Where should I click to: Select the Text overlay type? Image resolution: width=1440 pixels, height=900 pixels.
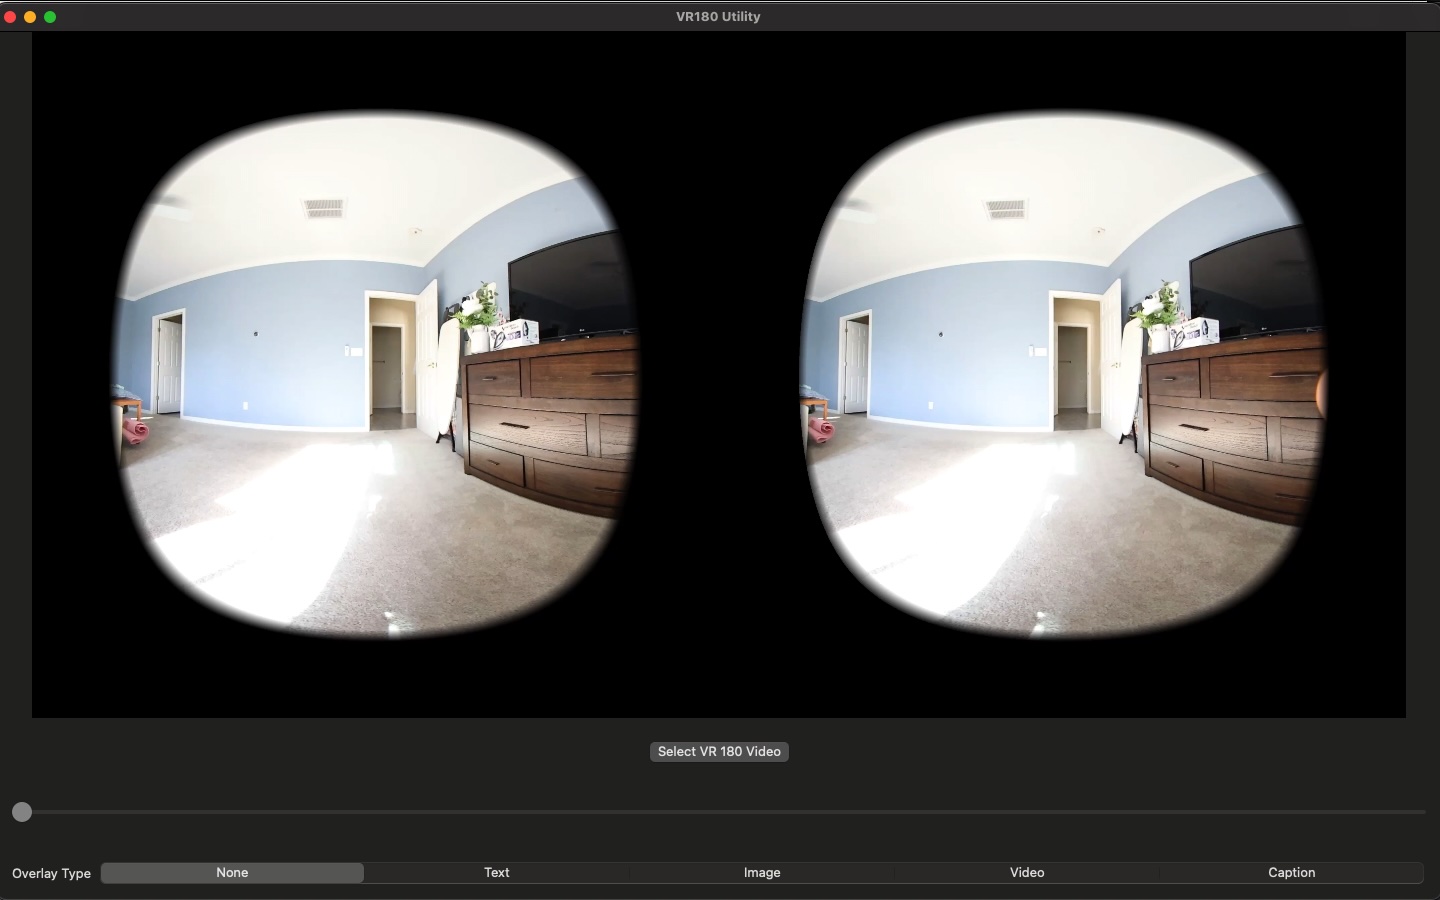[x=496, y=873]
